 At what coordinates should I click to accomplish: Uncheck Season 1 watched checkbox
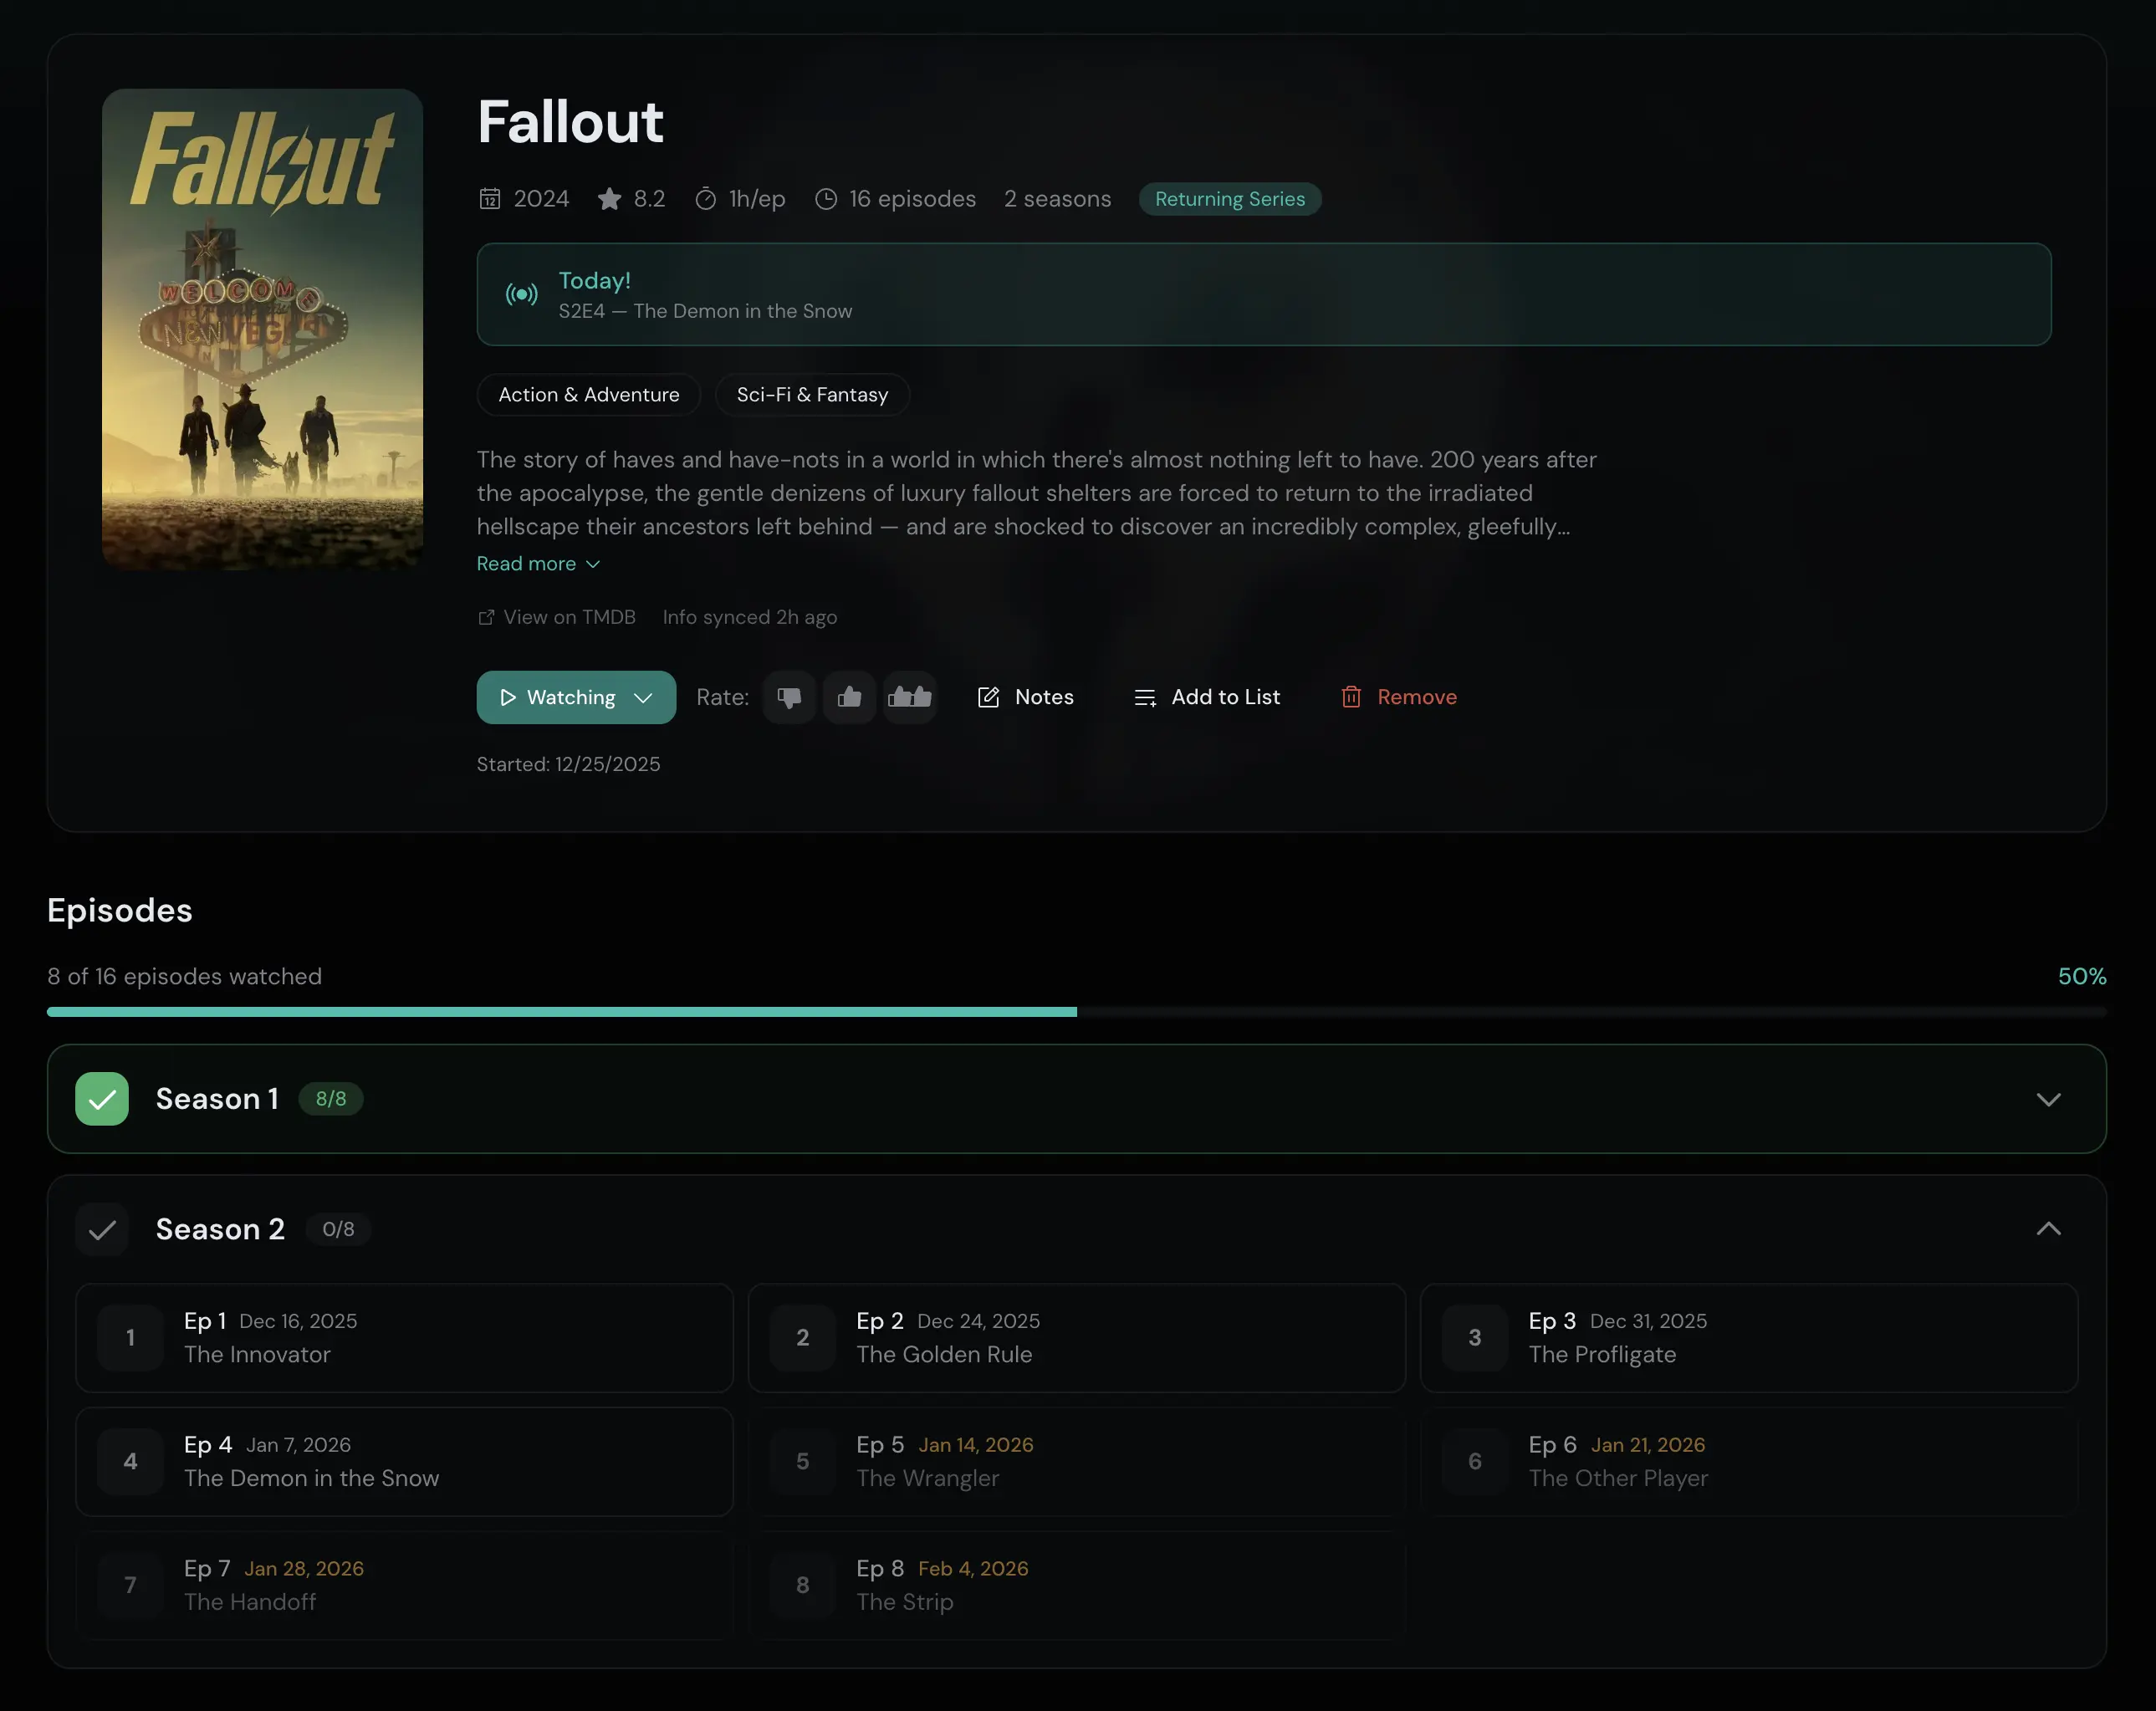click(102, 1099)
